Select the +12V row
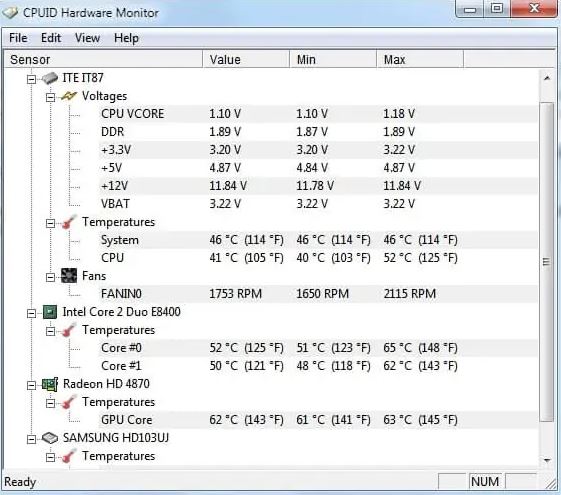561x495 pixels. [318, 186]
